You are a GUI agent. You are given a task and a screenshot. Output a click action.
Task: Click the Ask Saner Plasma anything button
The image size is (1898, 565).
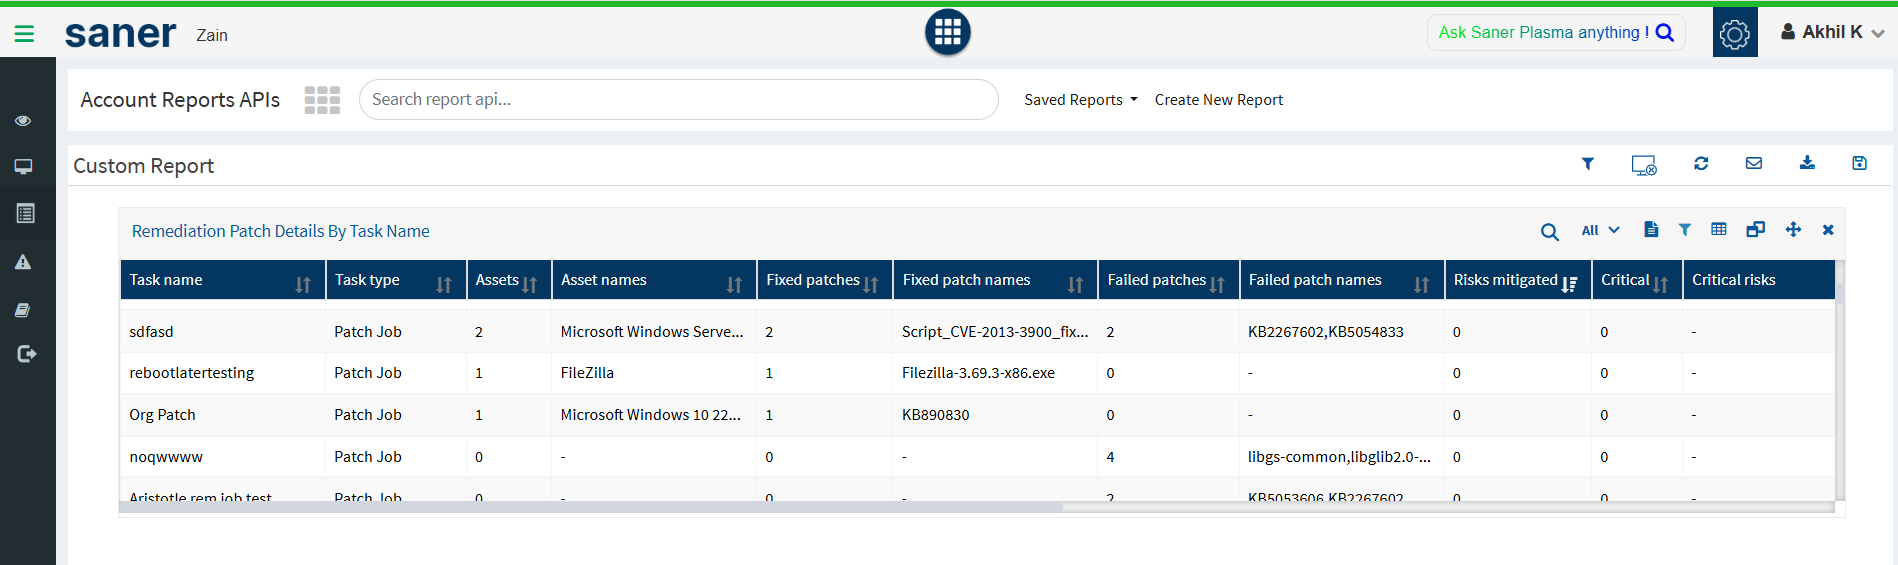coord(1555,33)
